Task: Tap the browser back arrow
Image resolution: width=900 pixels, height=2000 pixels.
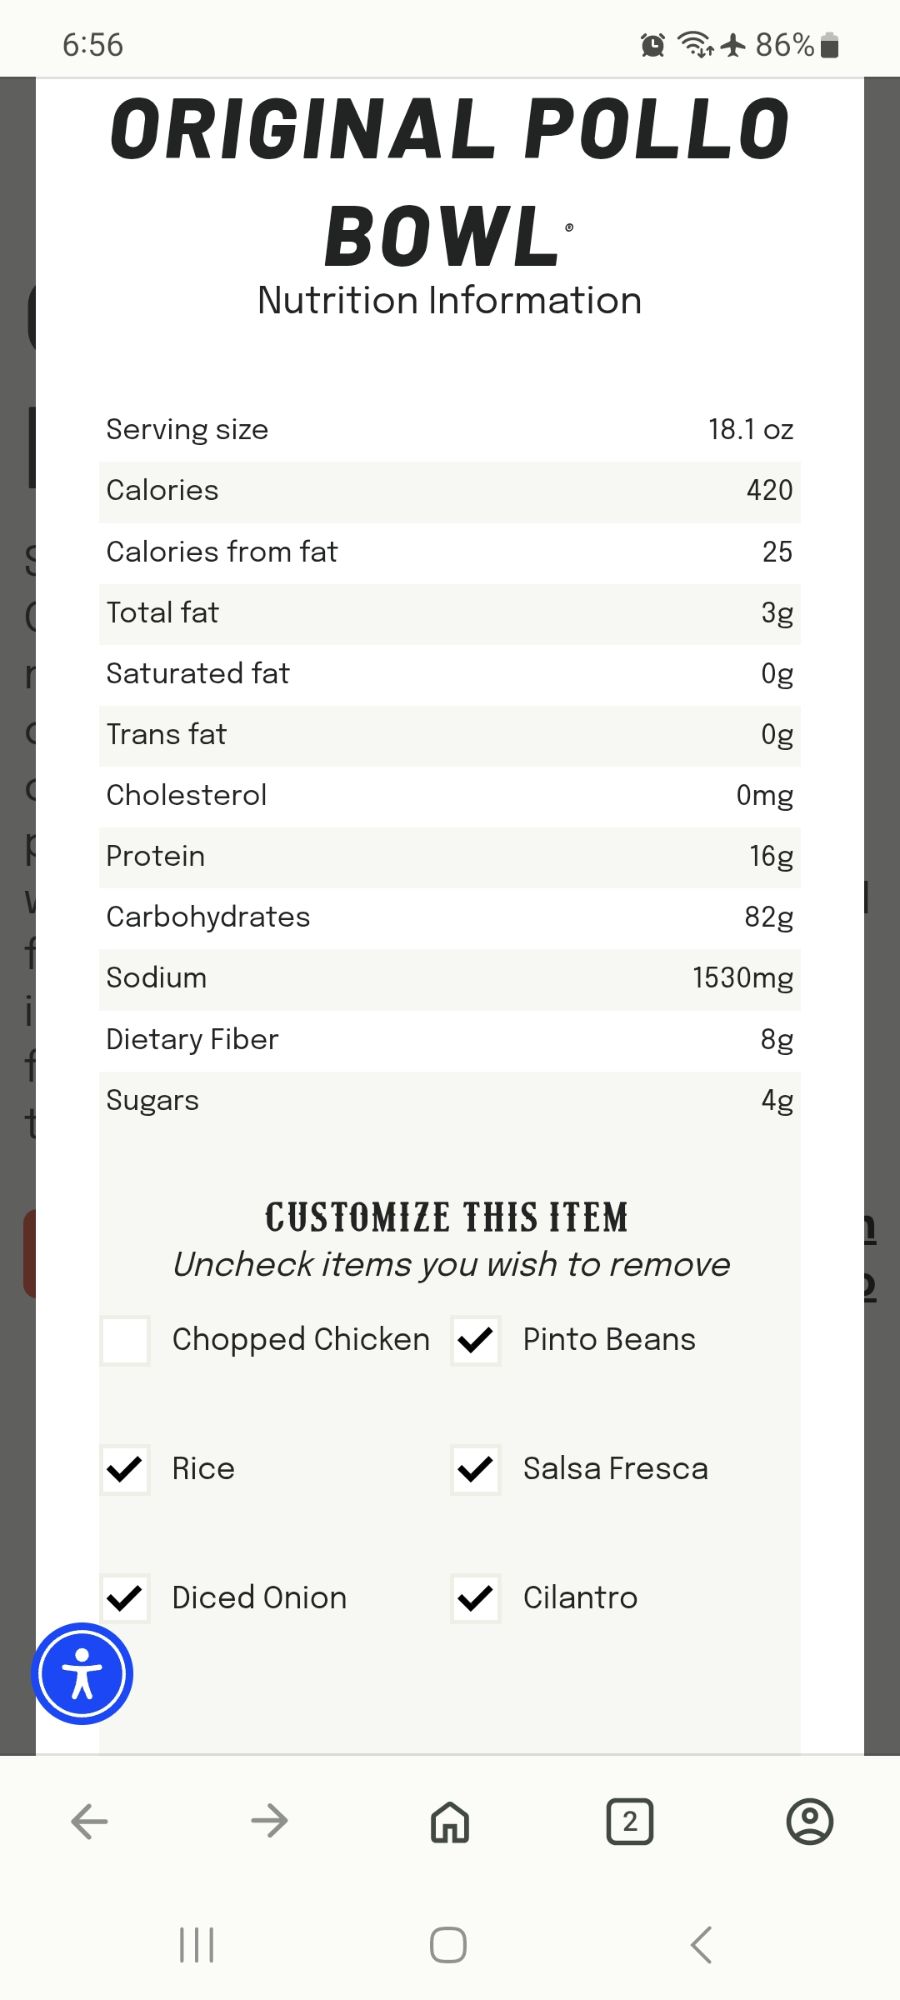Action: point(89,1822)
